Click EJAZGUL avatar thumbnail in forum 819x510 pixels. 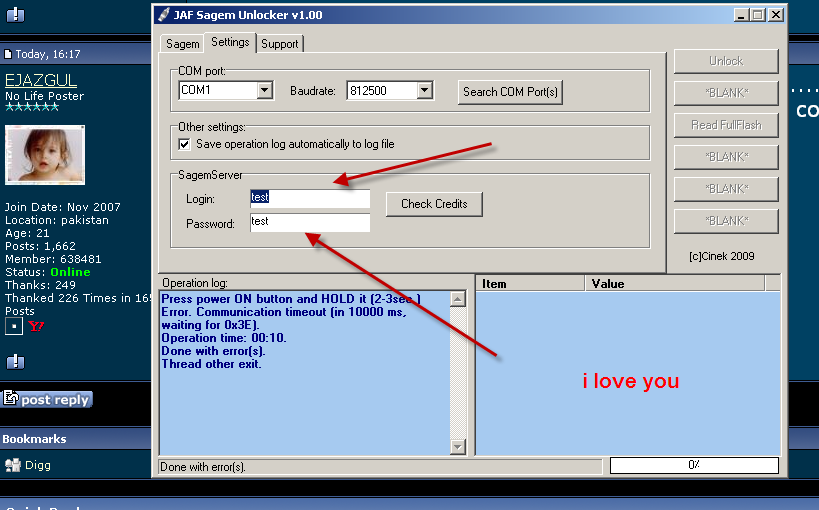click(45, 155)
